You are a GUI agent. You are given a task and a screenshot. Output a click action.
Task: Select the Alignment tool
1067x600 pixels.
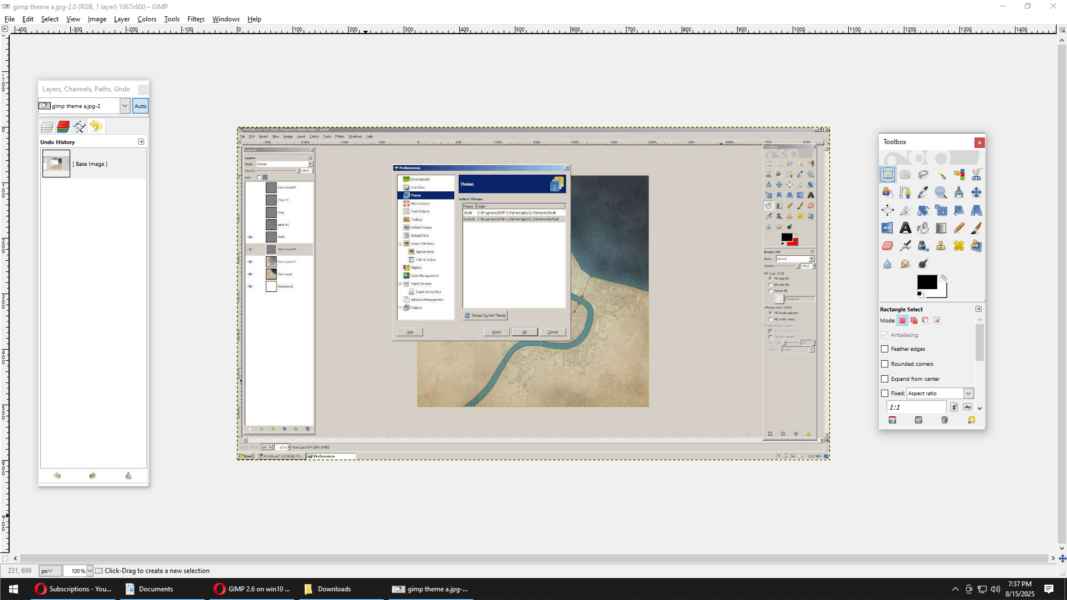click(887, 210)
